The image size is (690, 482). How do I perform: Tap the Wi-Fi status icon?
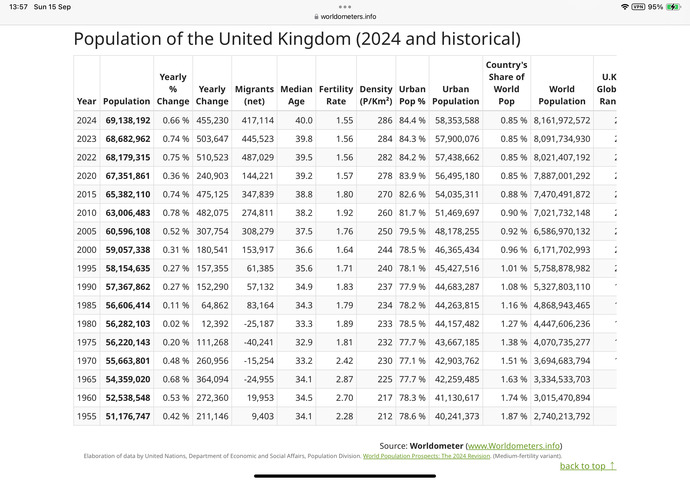pos(624,7)
